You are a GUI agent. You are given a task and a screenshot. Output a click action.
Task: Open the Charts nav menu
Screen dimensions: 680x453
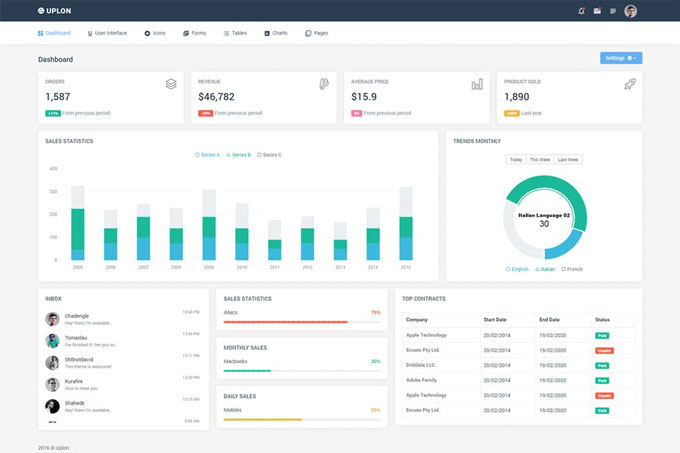276,33
